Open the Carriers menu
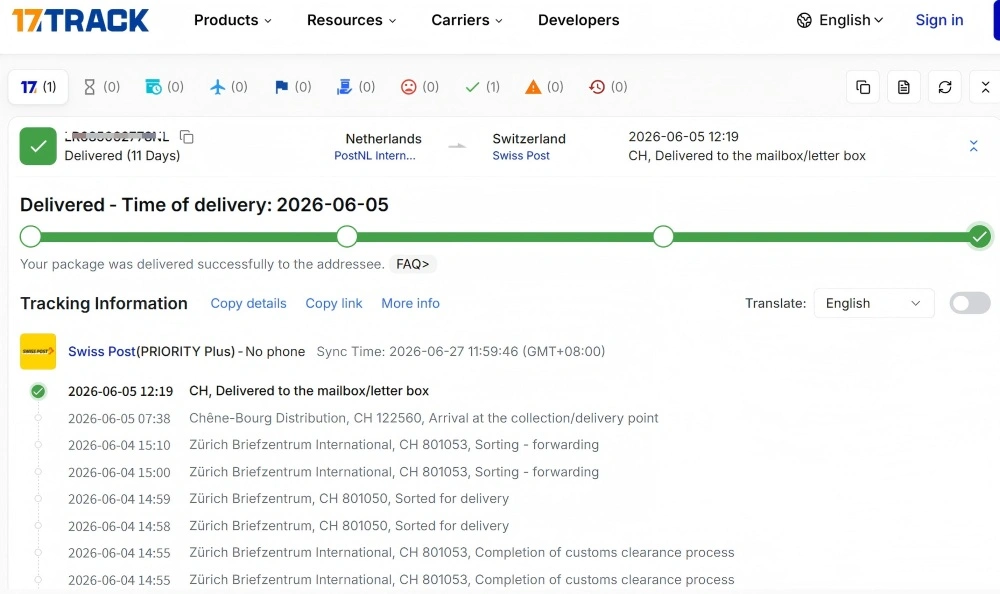 pos(467,20)
